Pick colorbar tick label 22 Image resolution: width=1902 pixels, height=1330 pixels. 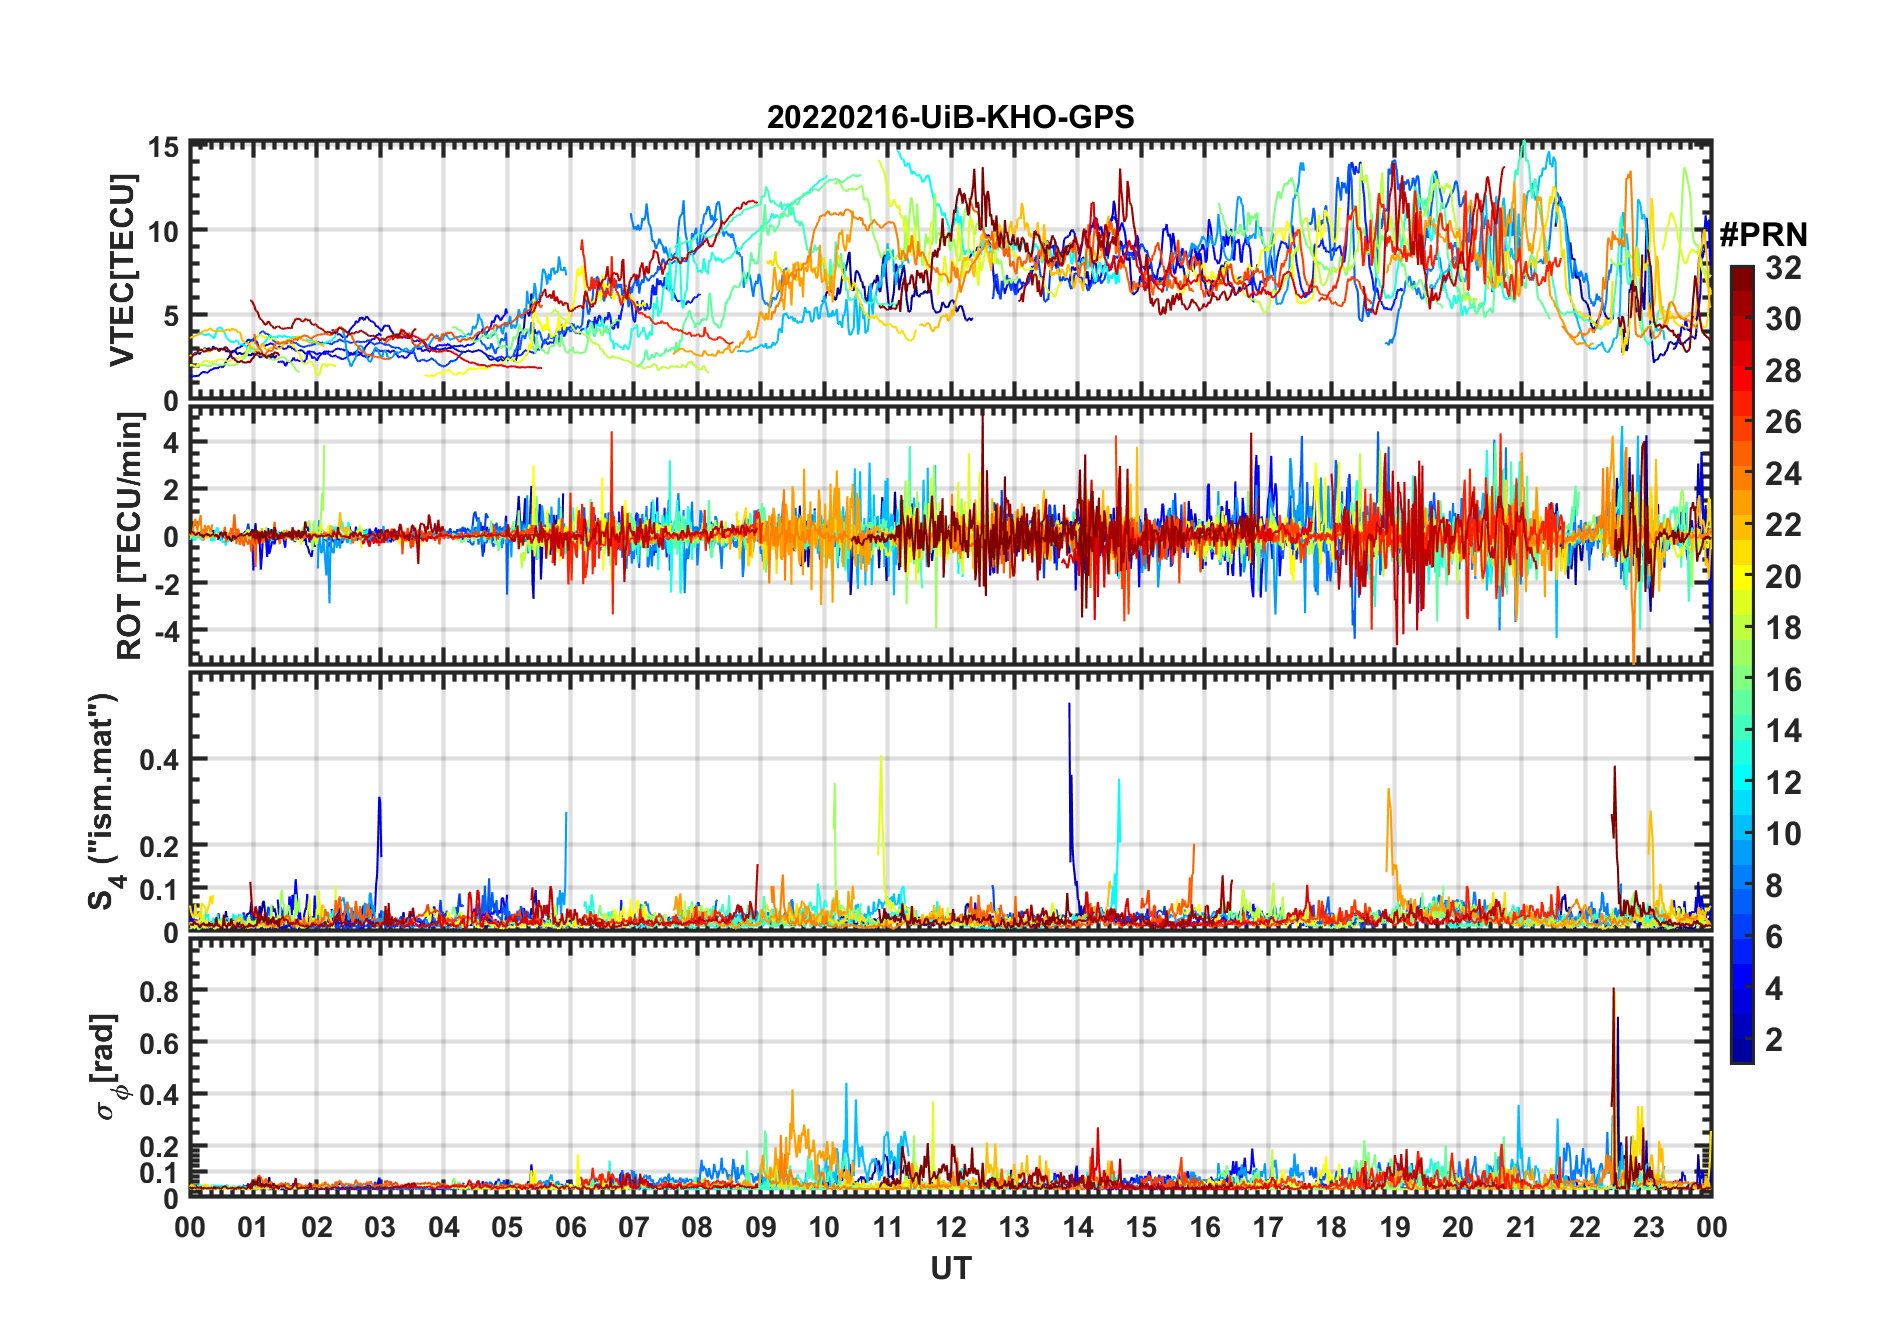1783,525
